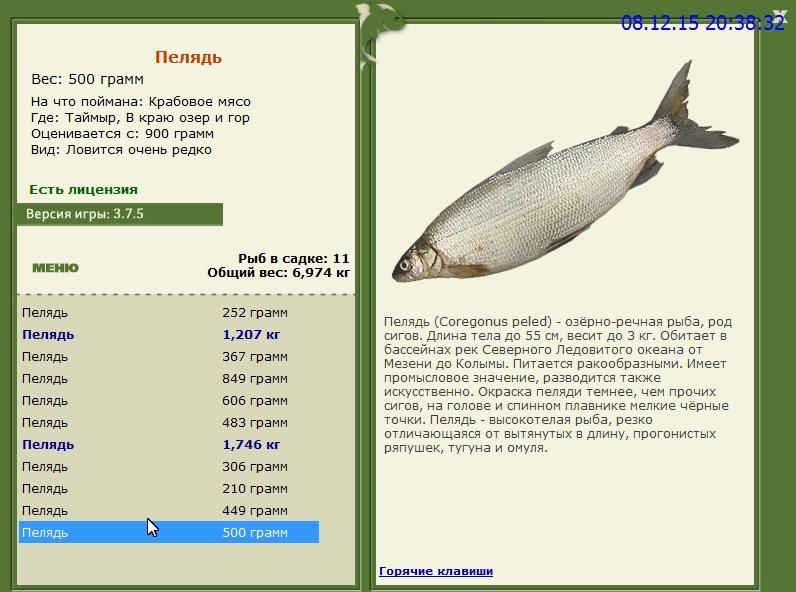The width and height of the screenshot is (796, 592).
Task: Click the date-time stamp 08.12.15 20:38:32
Action: [703, 23]
